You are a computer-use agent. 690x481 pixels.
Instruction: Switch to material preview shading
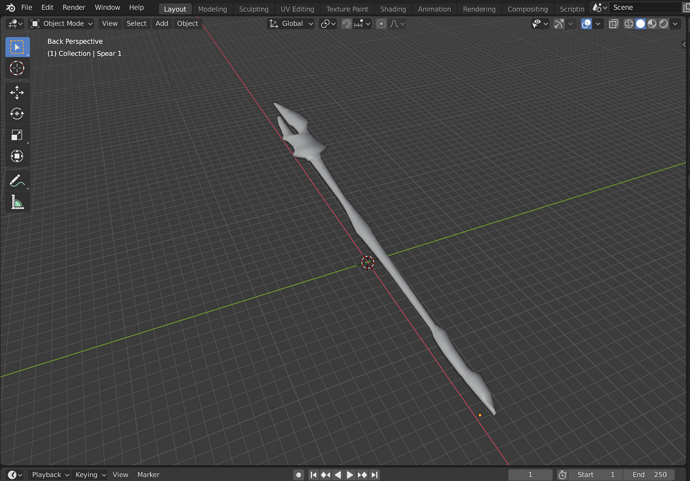tap(652, 24)
